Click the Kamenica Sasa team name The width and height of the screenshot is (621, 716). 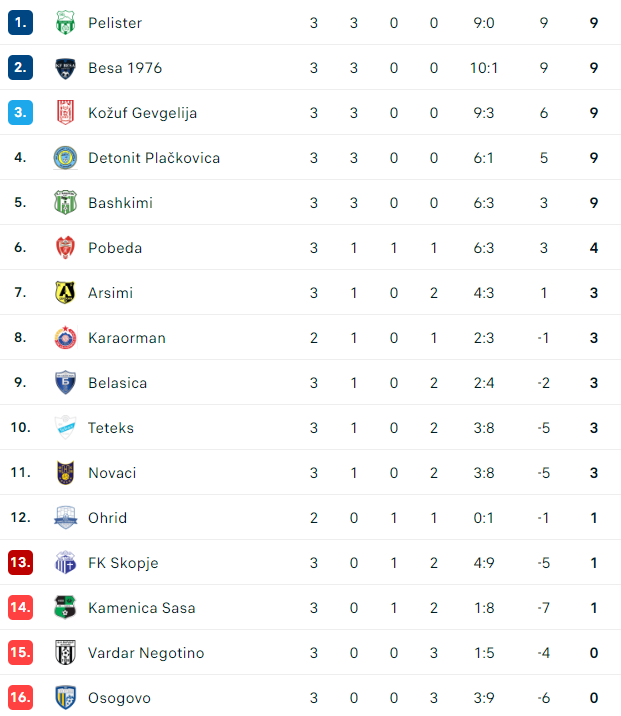pyautogui.click(x=141, y=608)
